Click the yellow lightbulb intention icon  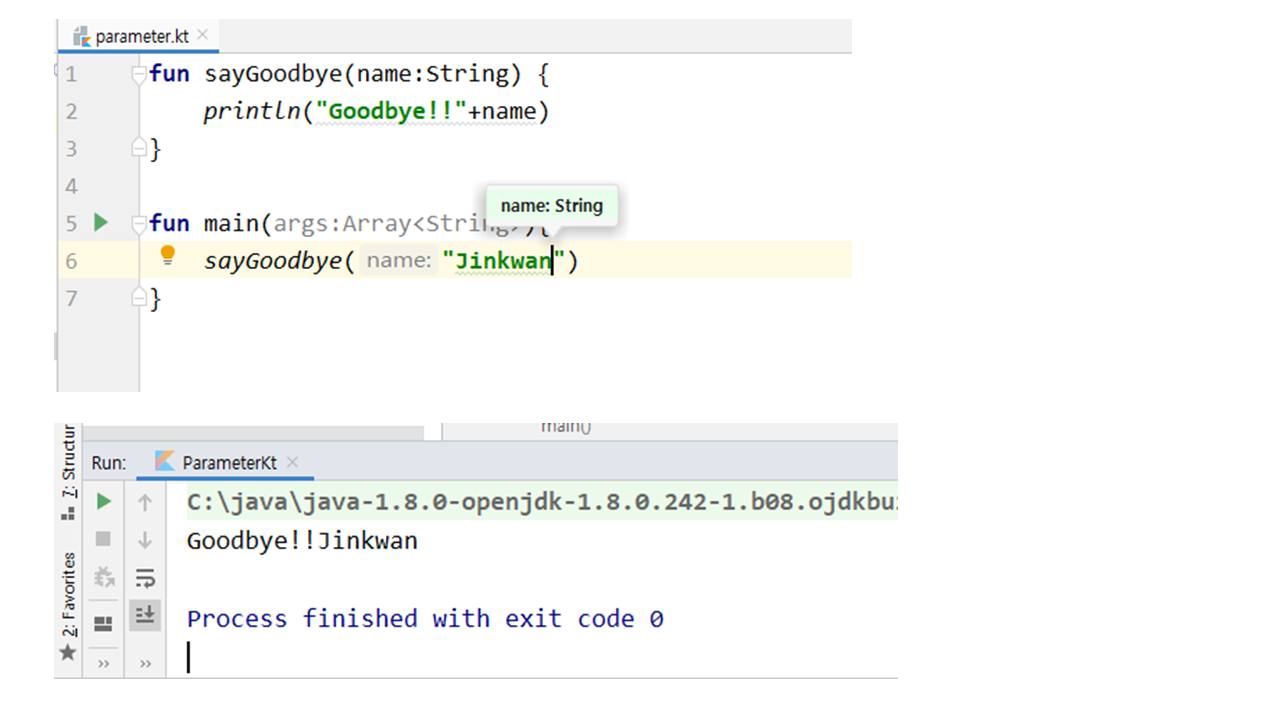(x=168, y=256)
